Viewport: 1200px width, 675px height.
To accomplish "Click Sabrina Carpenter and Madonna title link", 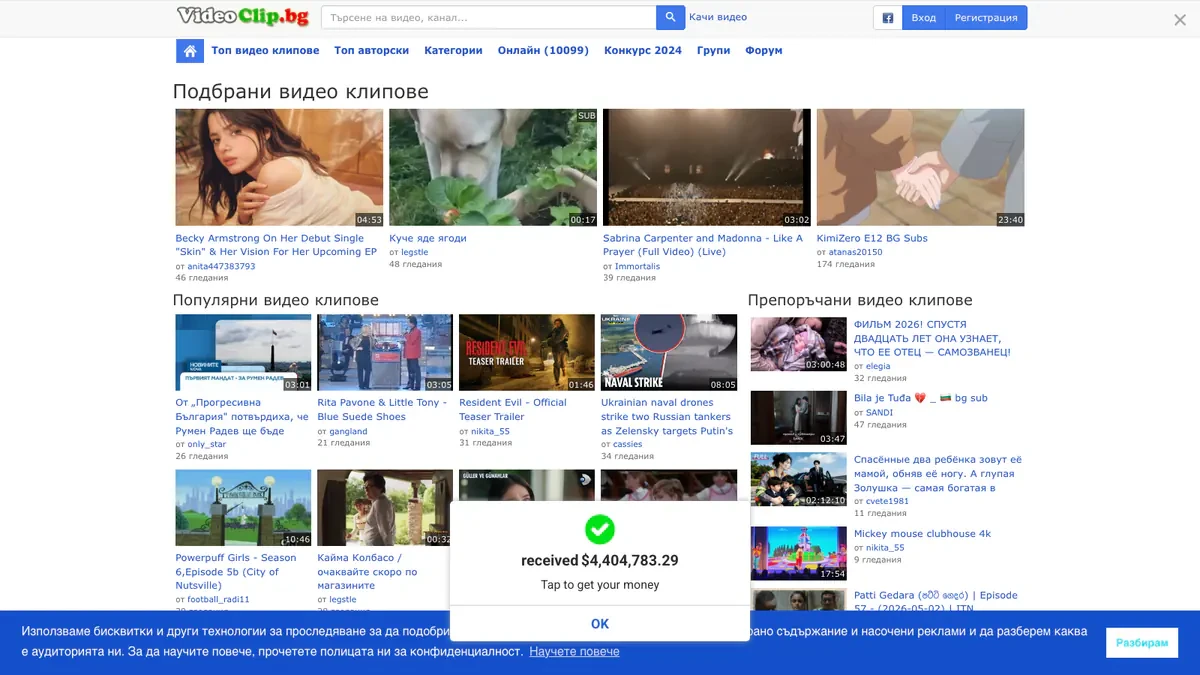I will point(703,245).
